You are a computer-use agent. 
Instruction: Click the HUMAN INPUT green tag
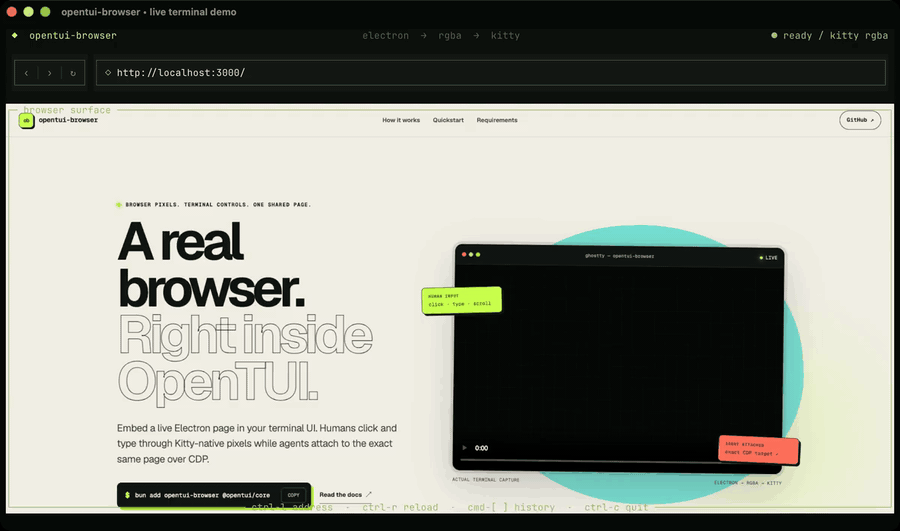point(461,300)
